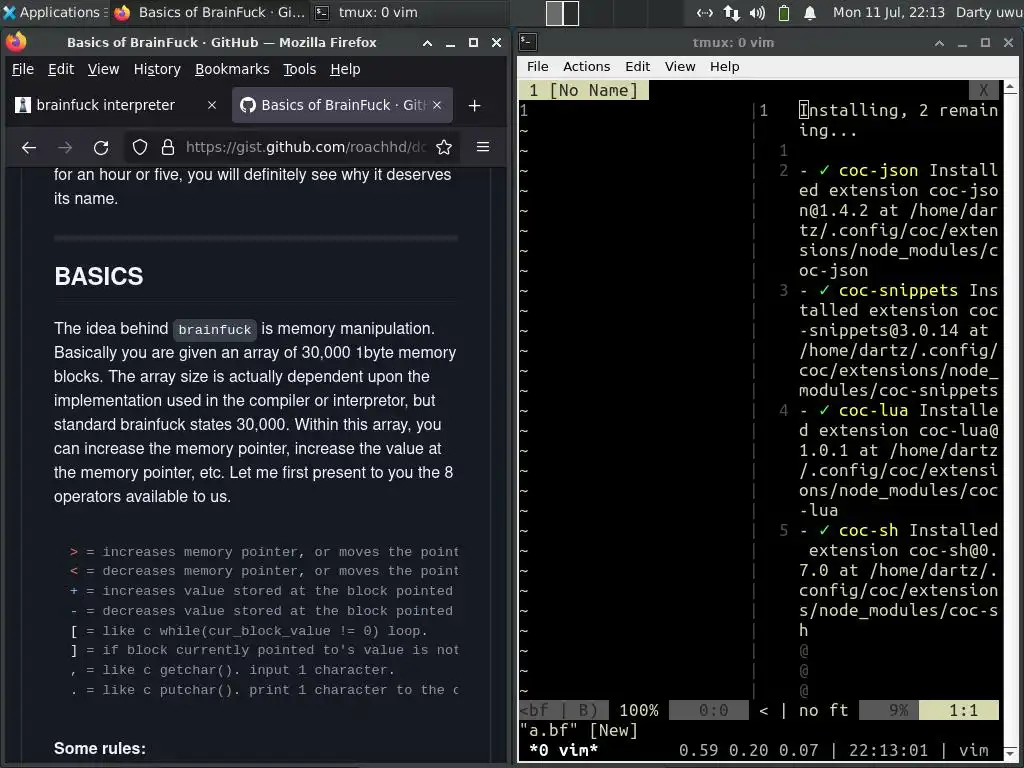Check the battery indicator icon

click(x=784, y=12)
